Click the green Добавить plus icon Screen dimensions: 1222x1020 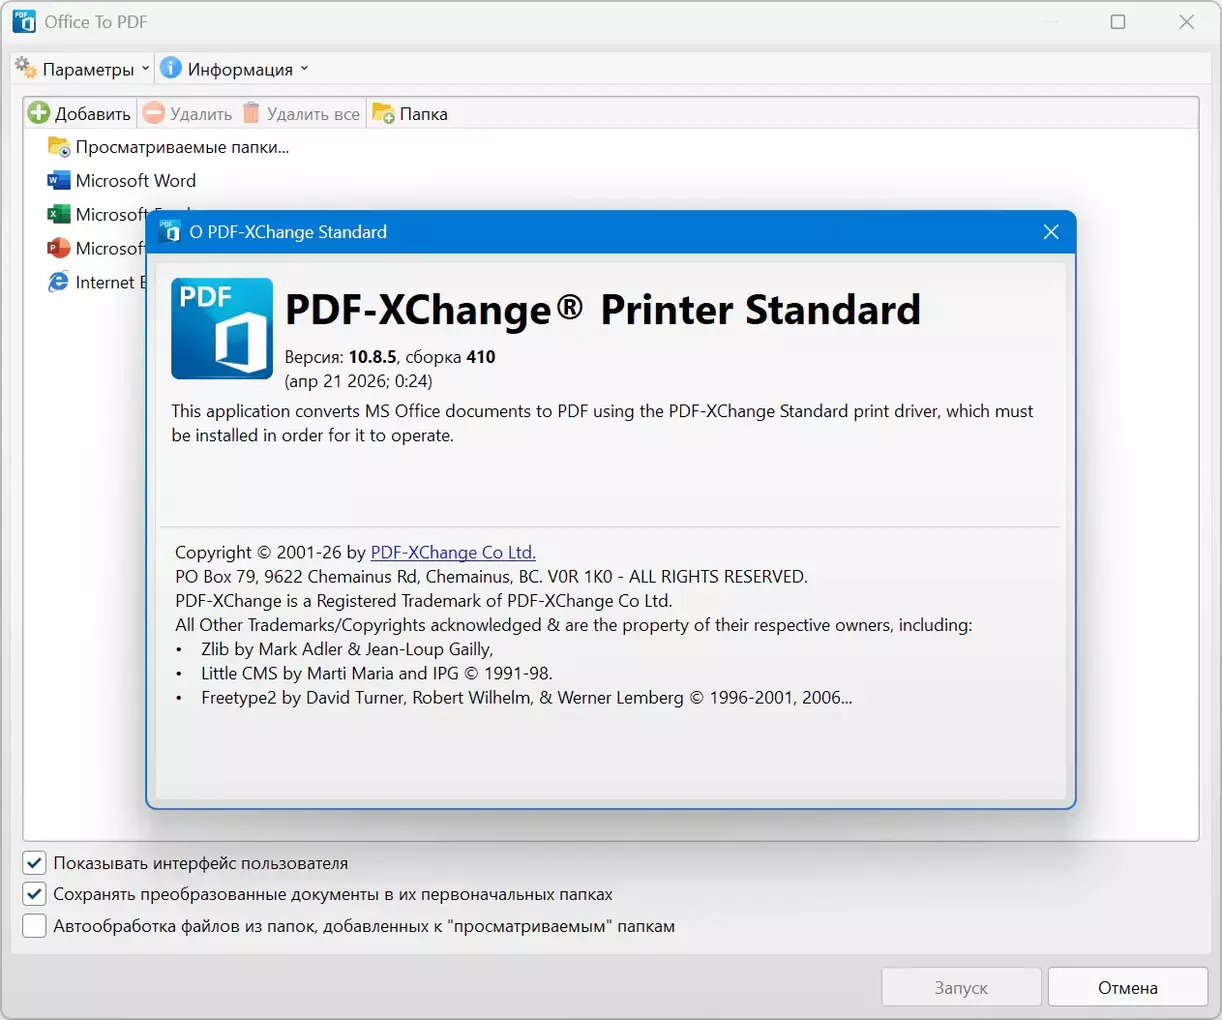(x=39, y=113)
